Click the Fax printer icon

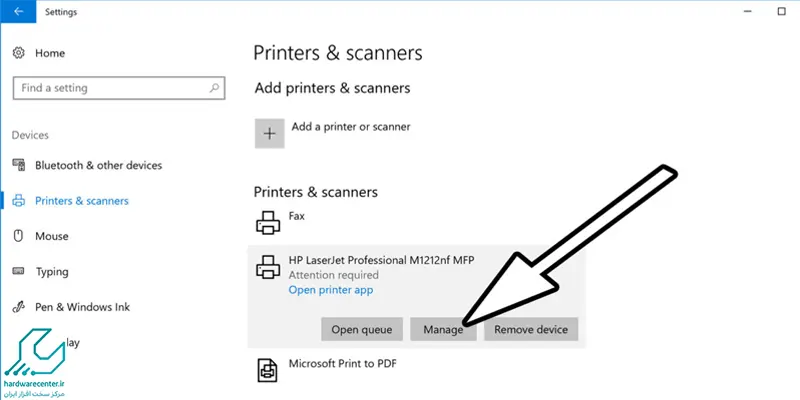click(268, 222)
